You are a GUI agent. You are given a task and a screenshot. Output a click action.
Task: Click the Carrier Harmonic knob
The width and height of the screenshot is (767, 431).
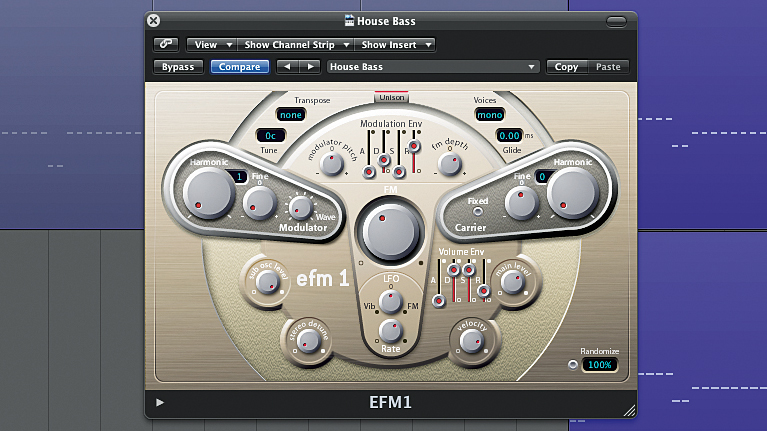pyautogui.click(x=572, y=194)
